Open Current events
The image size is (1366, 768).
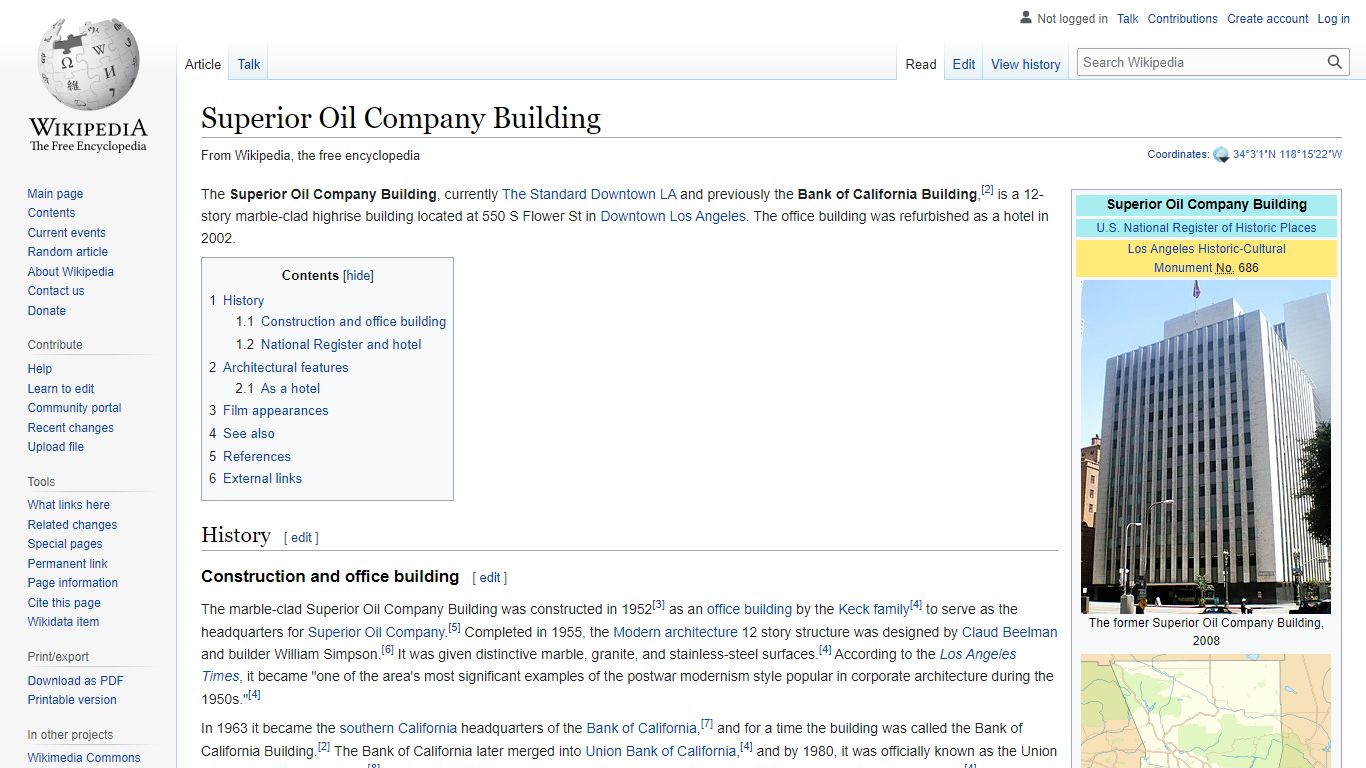click(x=67, y=233)
